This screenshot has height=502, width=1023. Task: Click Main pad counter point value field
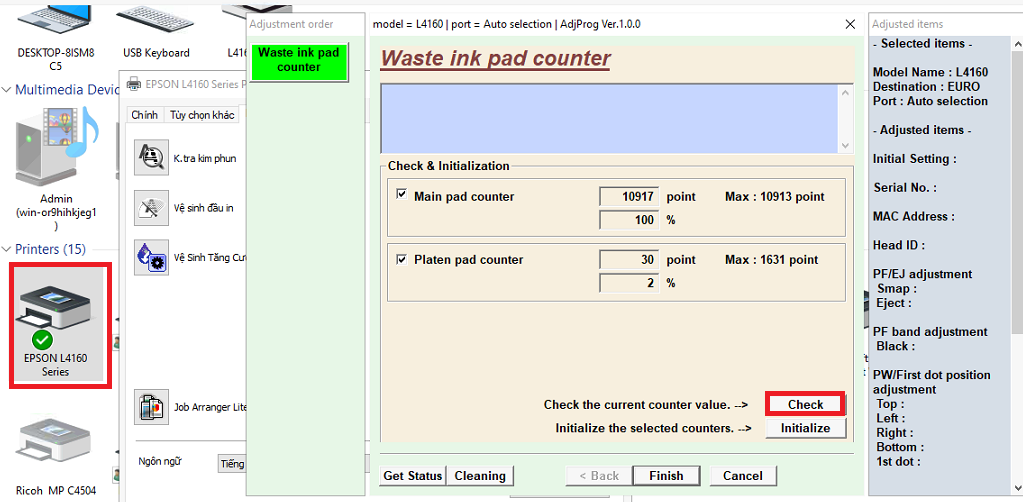tap(629, 196)
